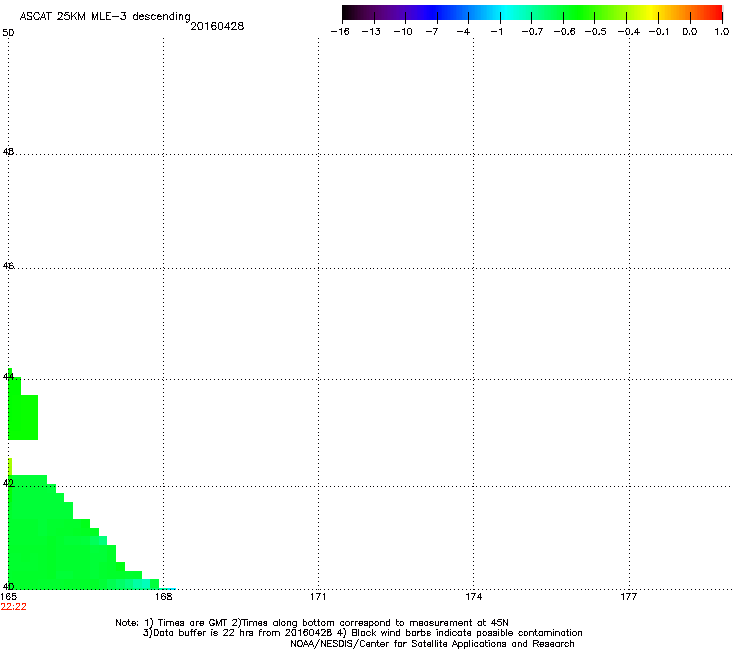
Task: Click the -16 color bar label
Action: pos(340,32)
